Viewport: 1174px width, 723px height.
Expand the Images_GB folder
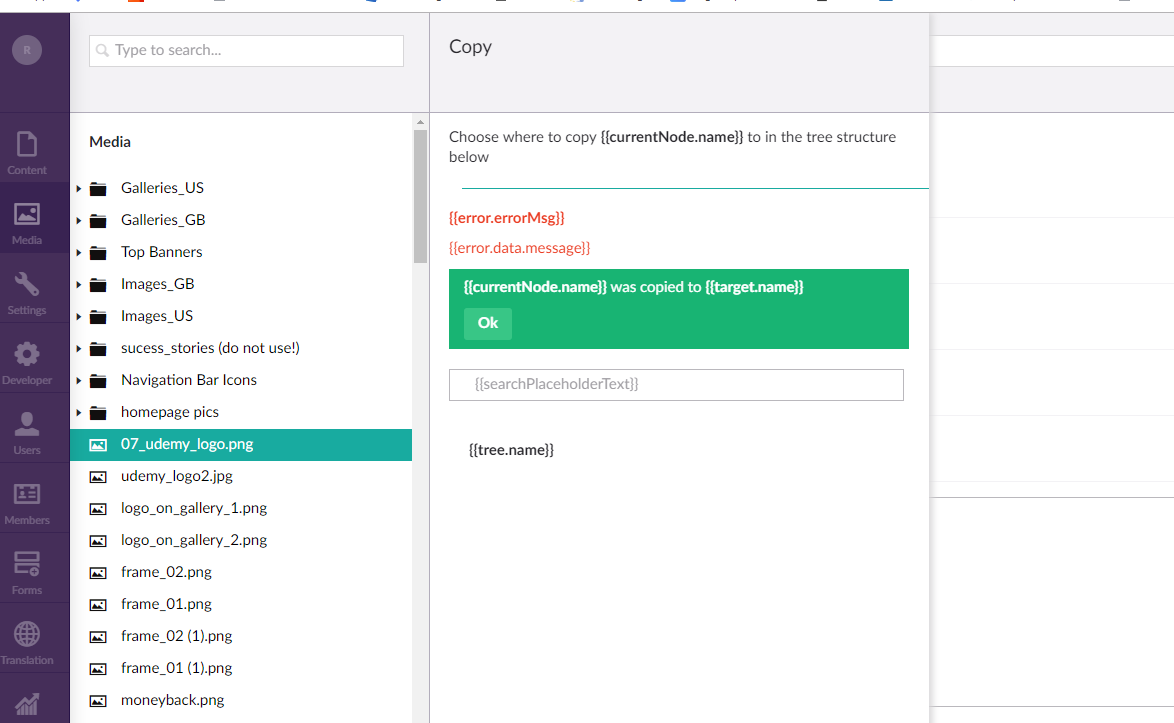pos(79,285)
